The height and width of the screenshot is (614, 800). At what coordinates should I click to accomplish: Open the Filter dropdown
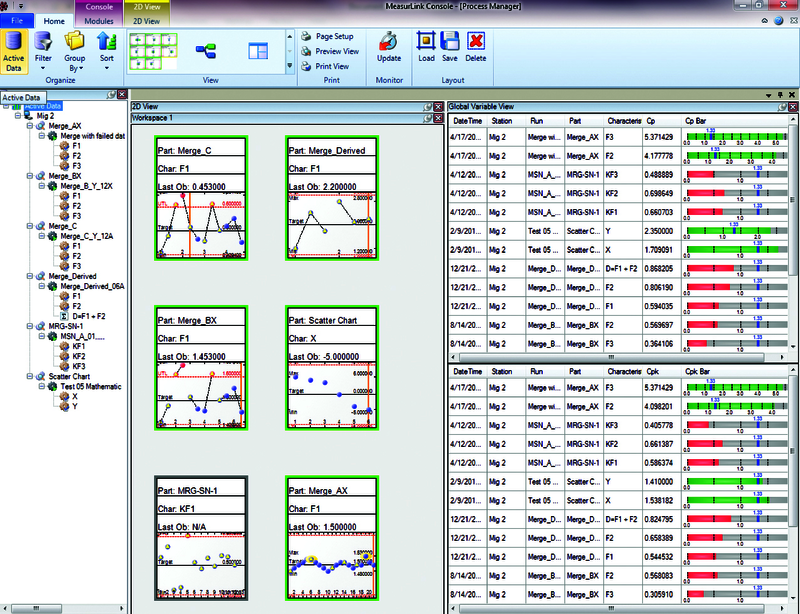(x=43, y=50)
